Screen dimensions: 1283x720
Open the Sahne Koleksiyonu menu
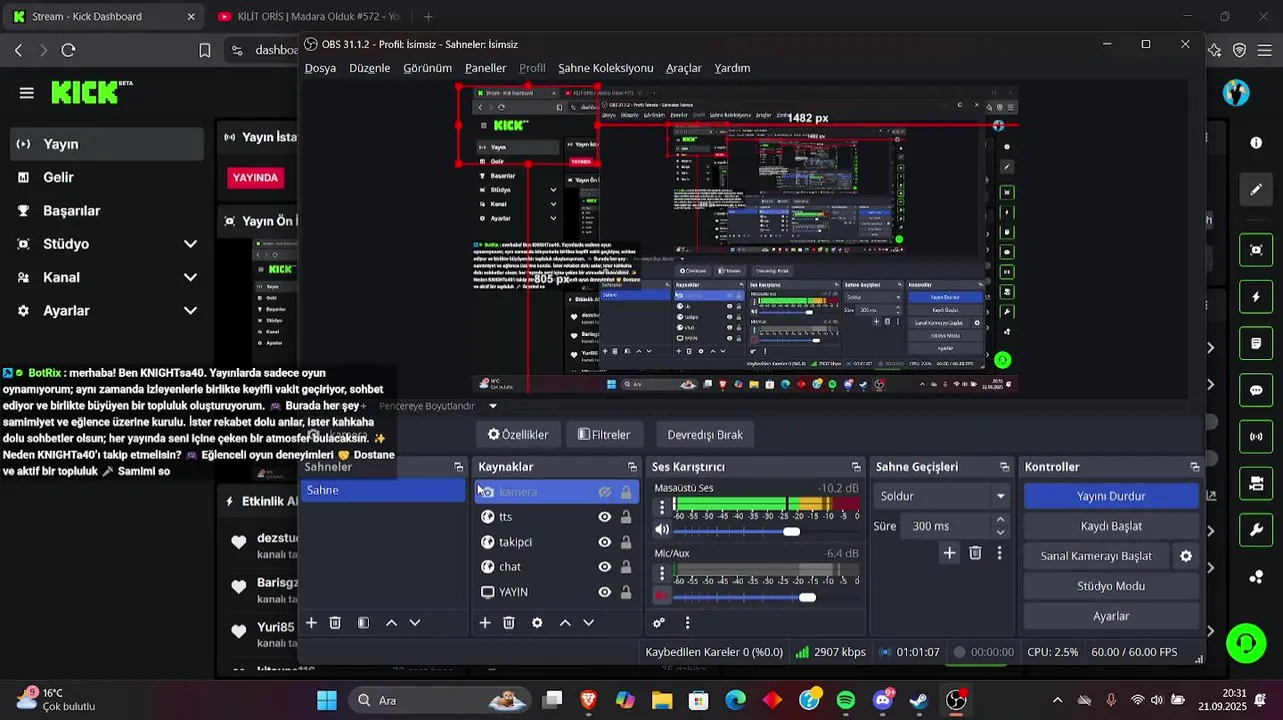[605, 68]
